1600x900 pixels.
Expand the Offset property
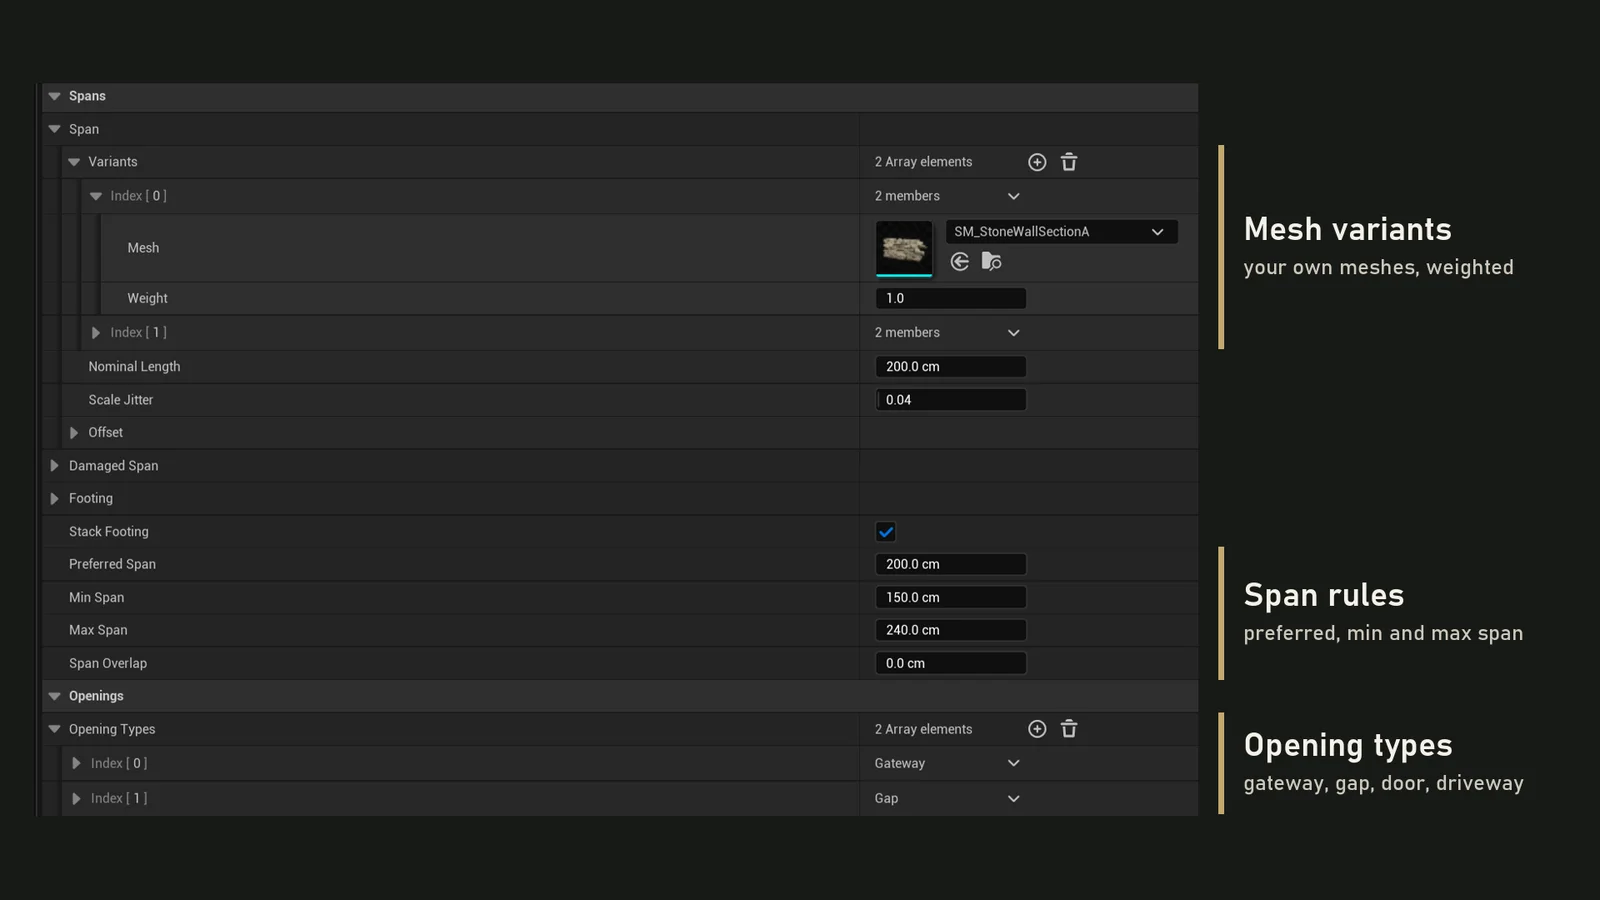(x=74, y=433)
